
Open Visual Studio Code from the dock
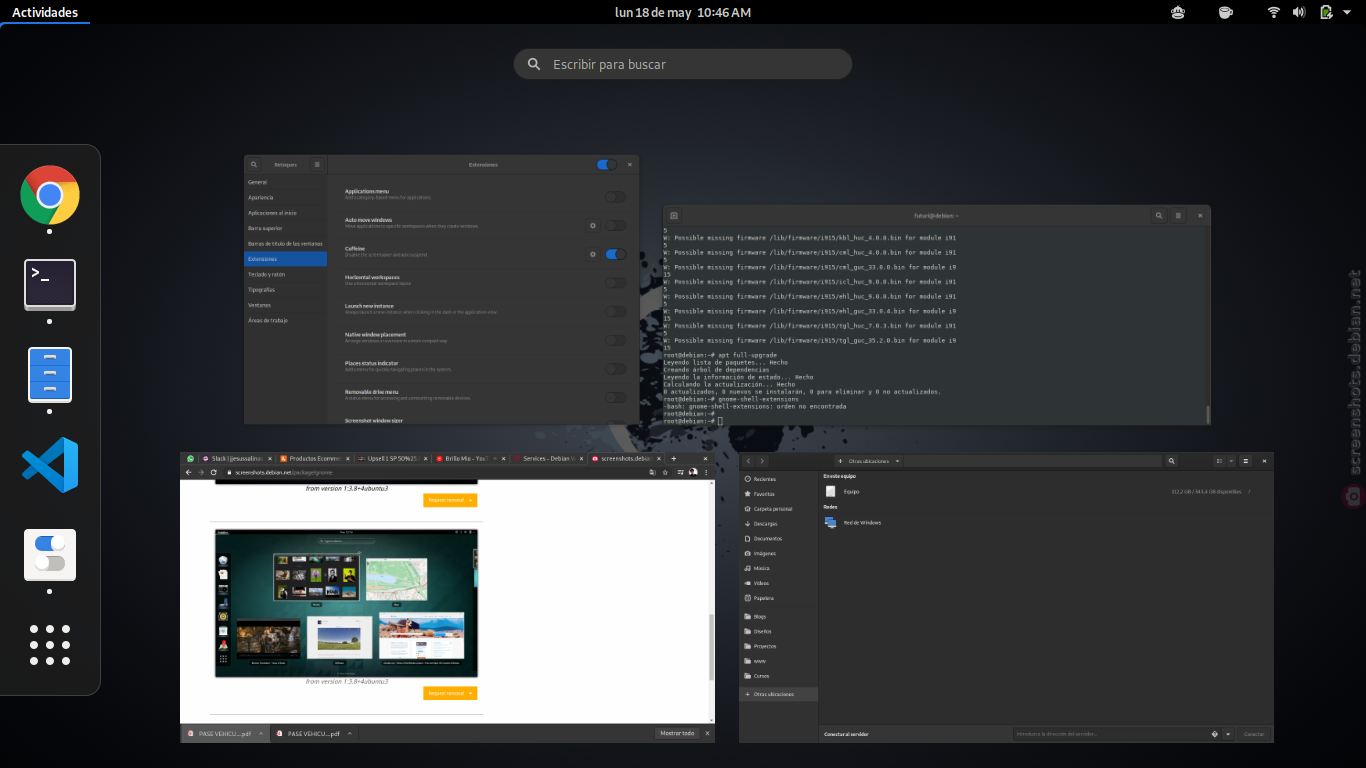click(50, 465)
